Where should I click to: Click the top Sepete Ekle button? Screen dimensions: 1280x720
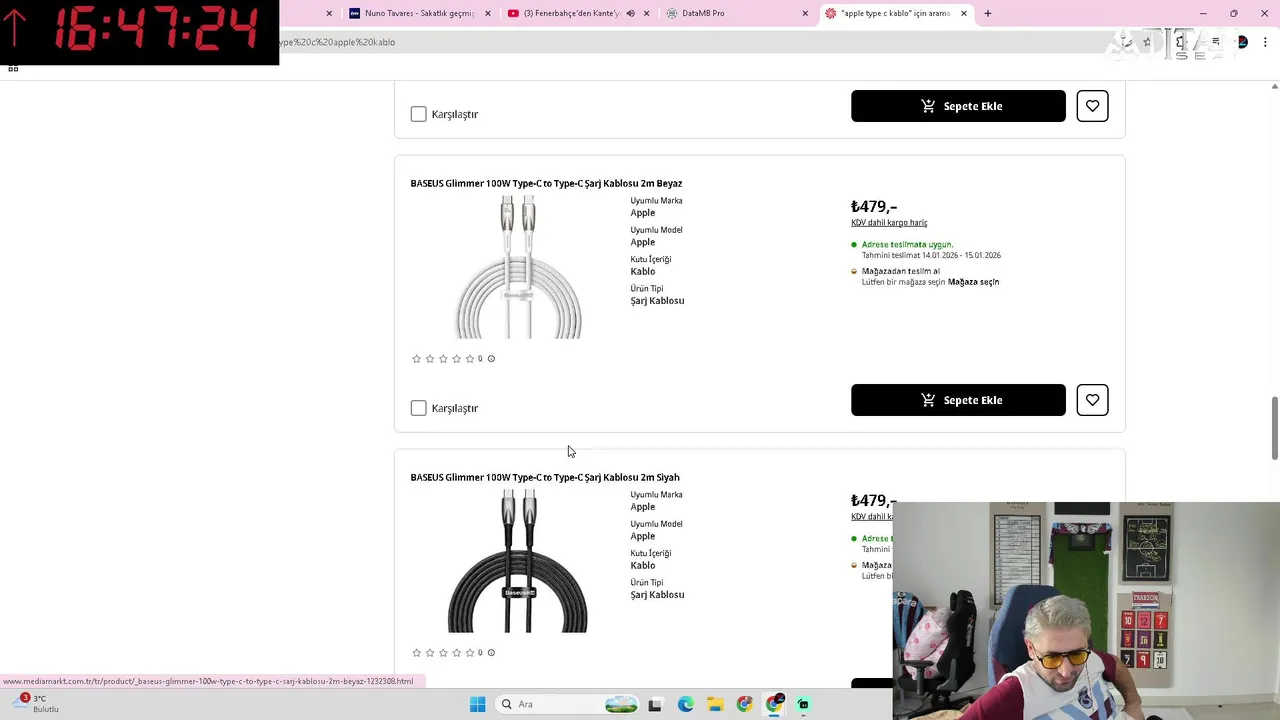958,106
